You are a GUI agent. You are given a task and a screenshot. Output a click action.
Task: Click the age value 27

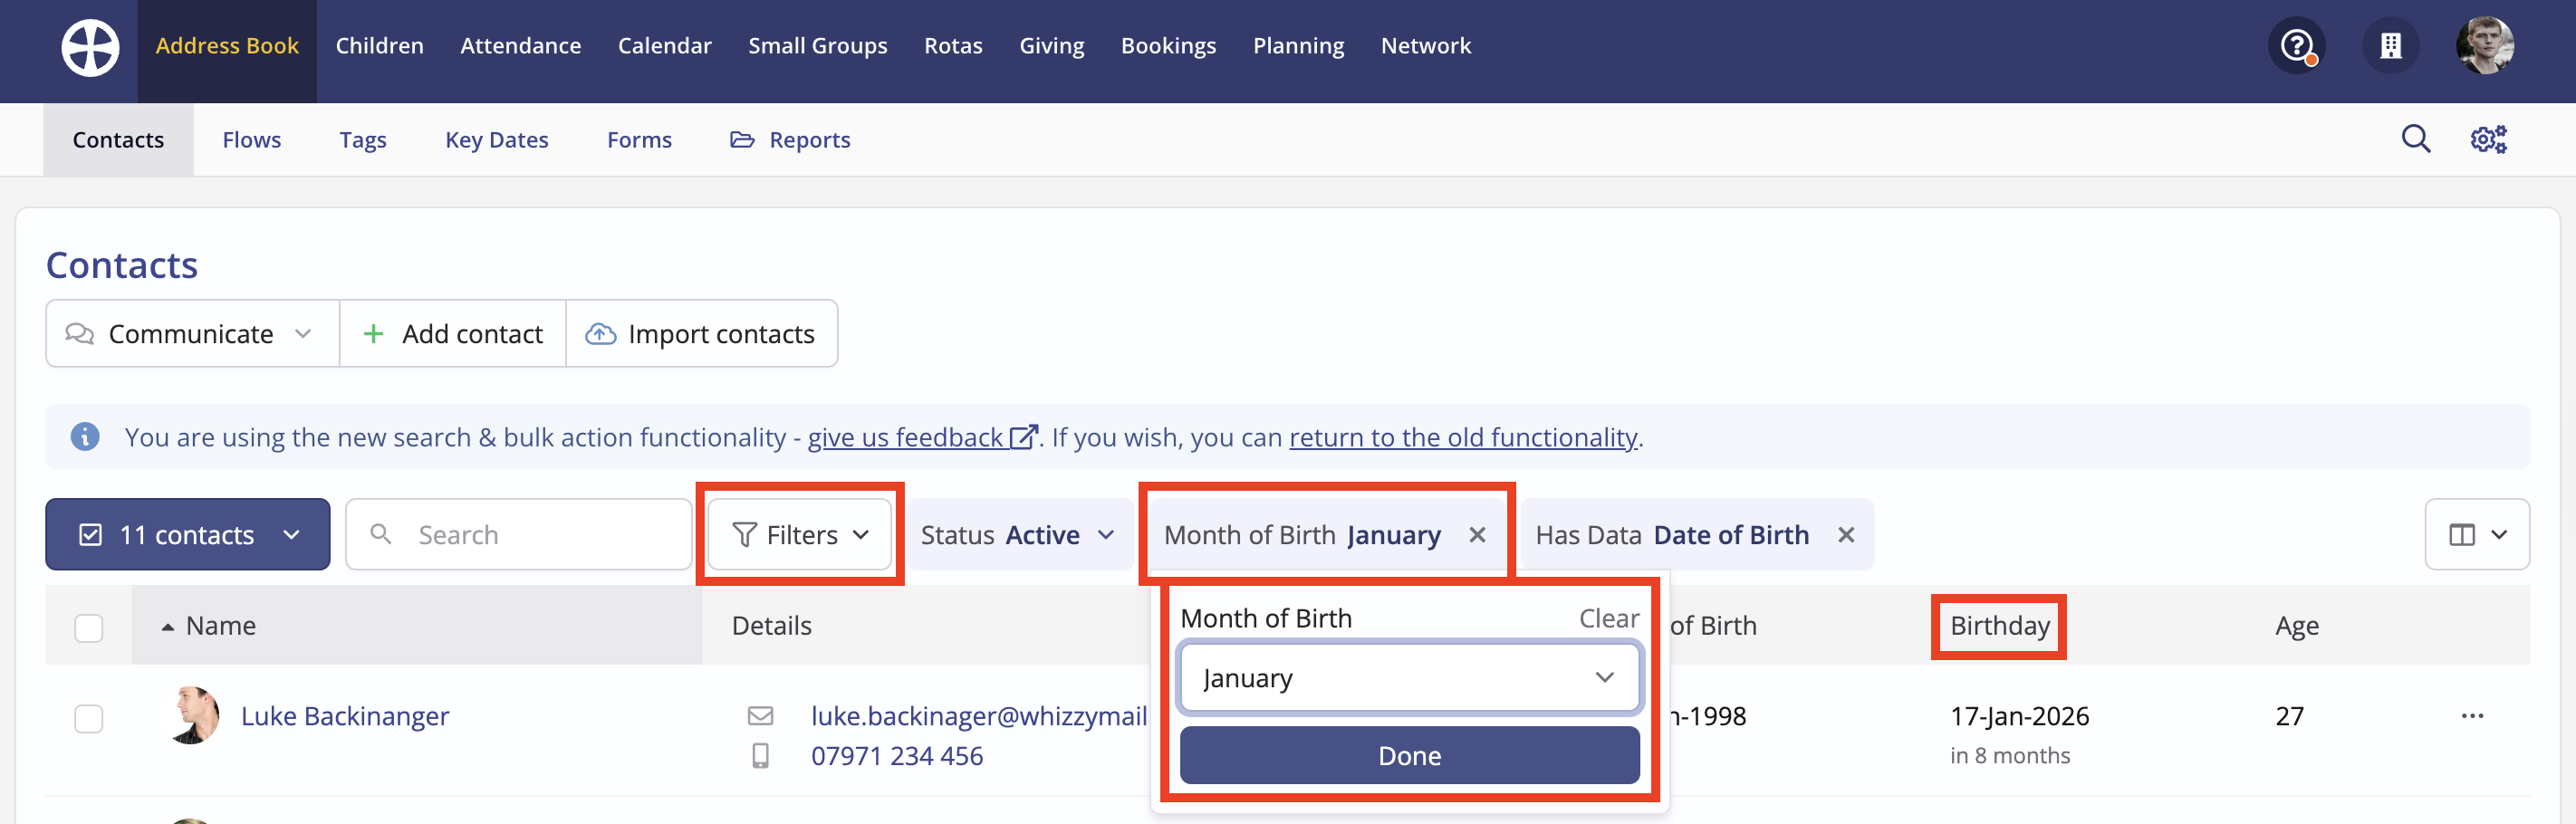[x=2289, y=716]
